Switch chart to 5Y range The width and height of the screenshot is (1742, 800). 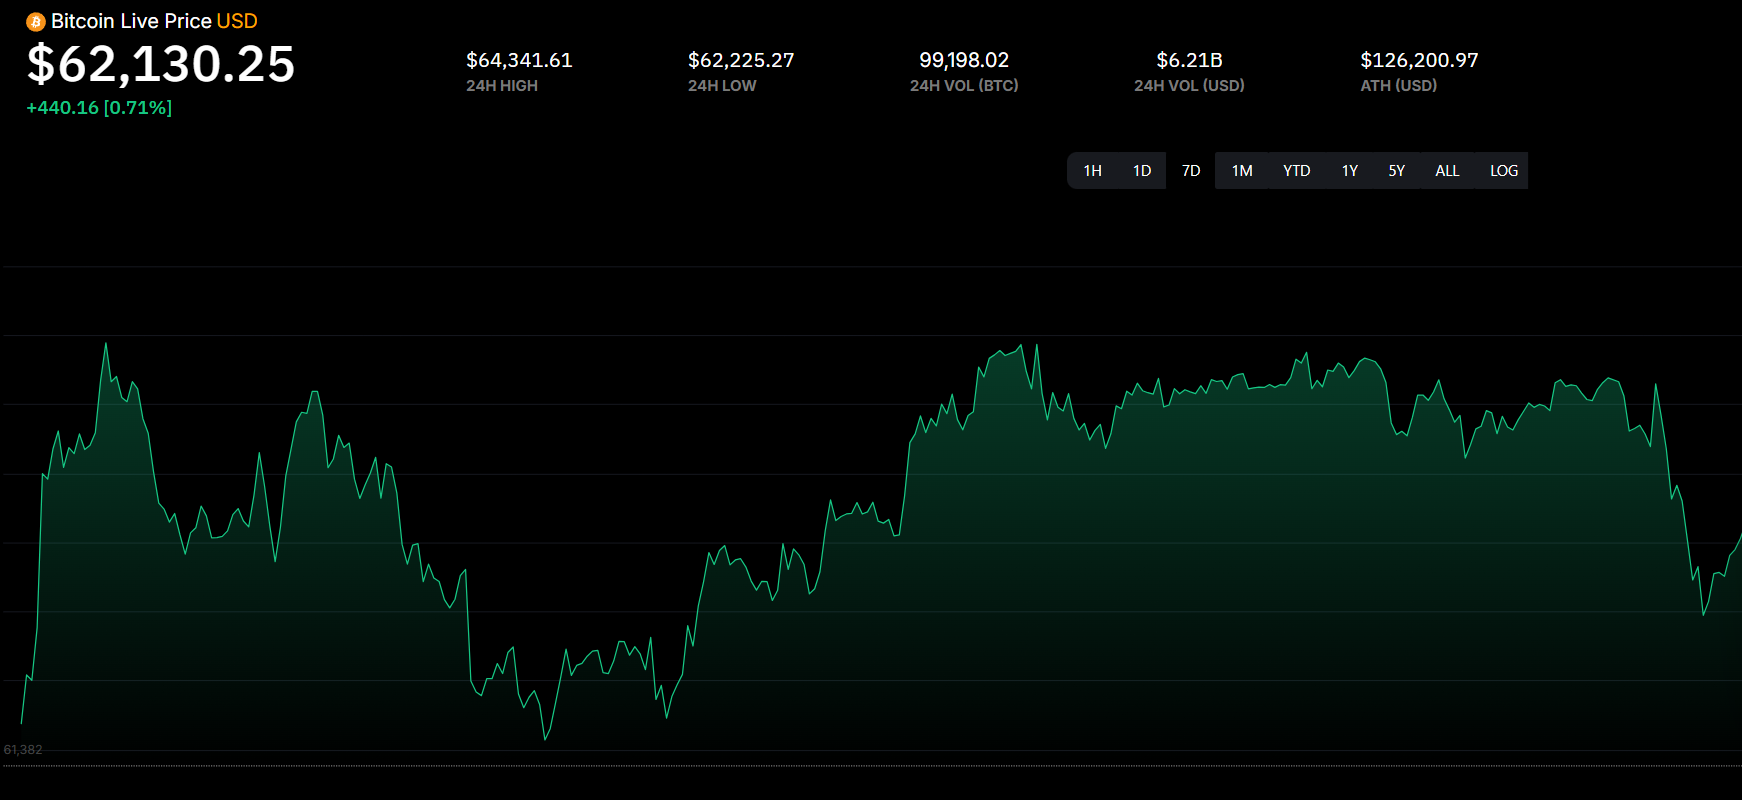coord(1397,171)
